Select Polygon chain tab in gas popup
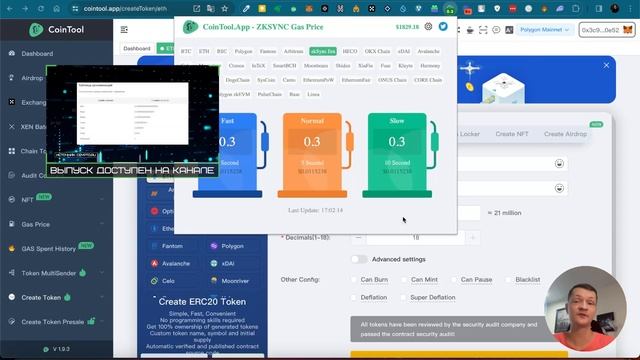The image size is (640, 360). tap(243, 51)
